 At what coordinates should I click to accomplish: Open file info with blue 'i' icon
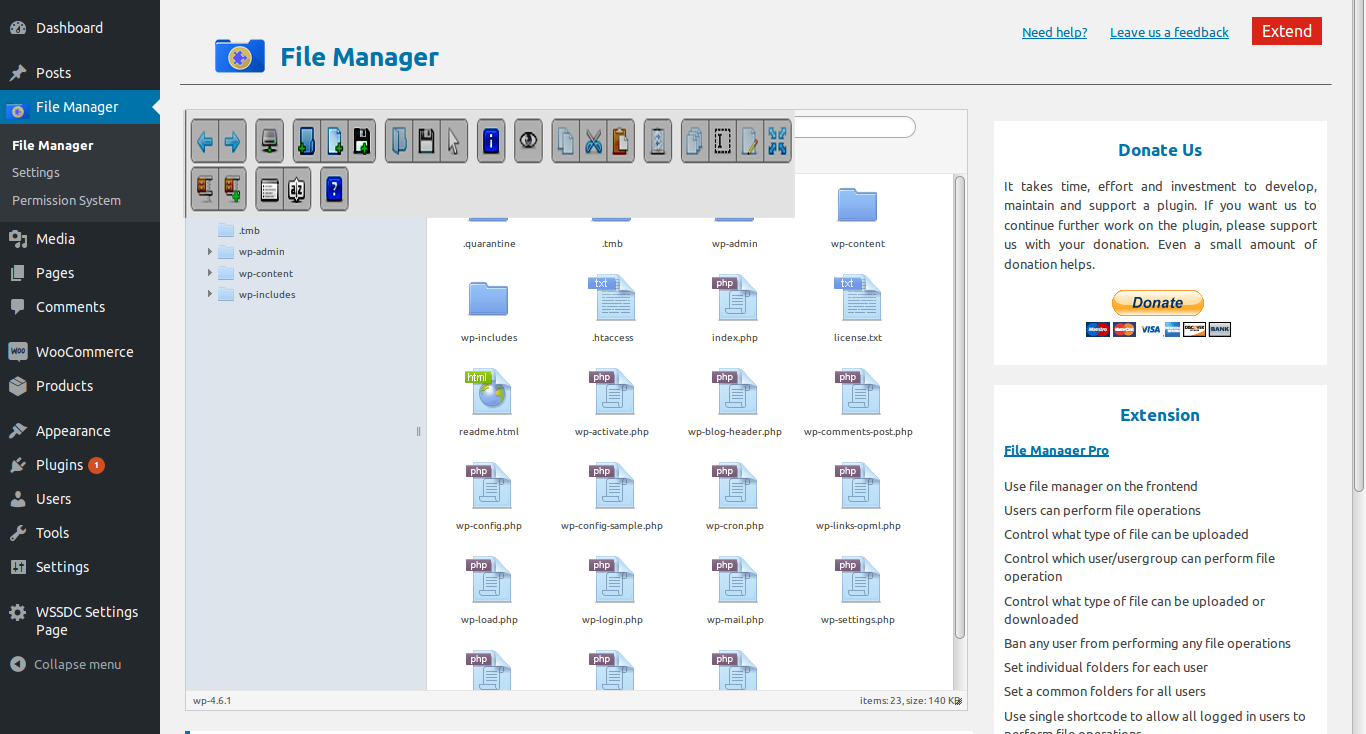click(x=490, y=142)
